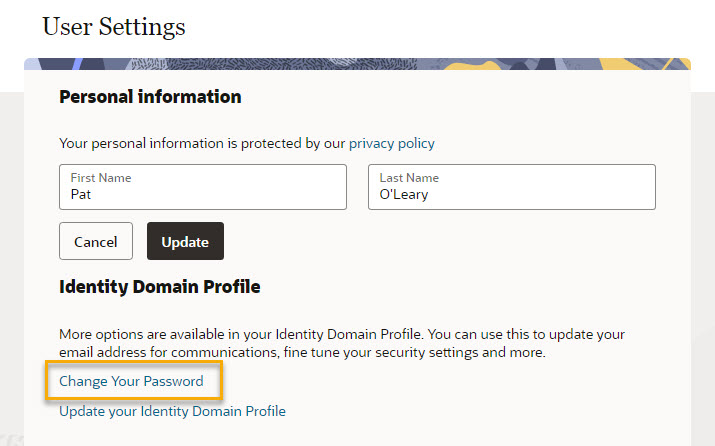Click the decorative patterned banner strip
The height and width of the screenshot is (446, 715).
(x=357, y=64)
